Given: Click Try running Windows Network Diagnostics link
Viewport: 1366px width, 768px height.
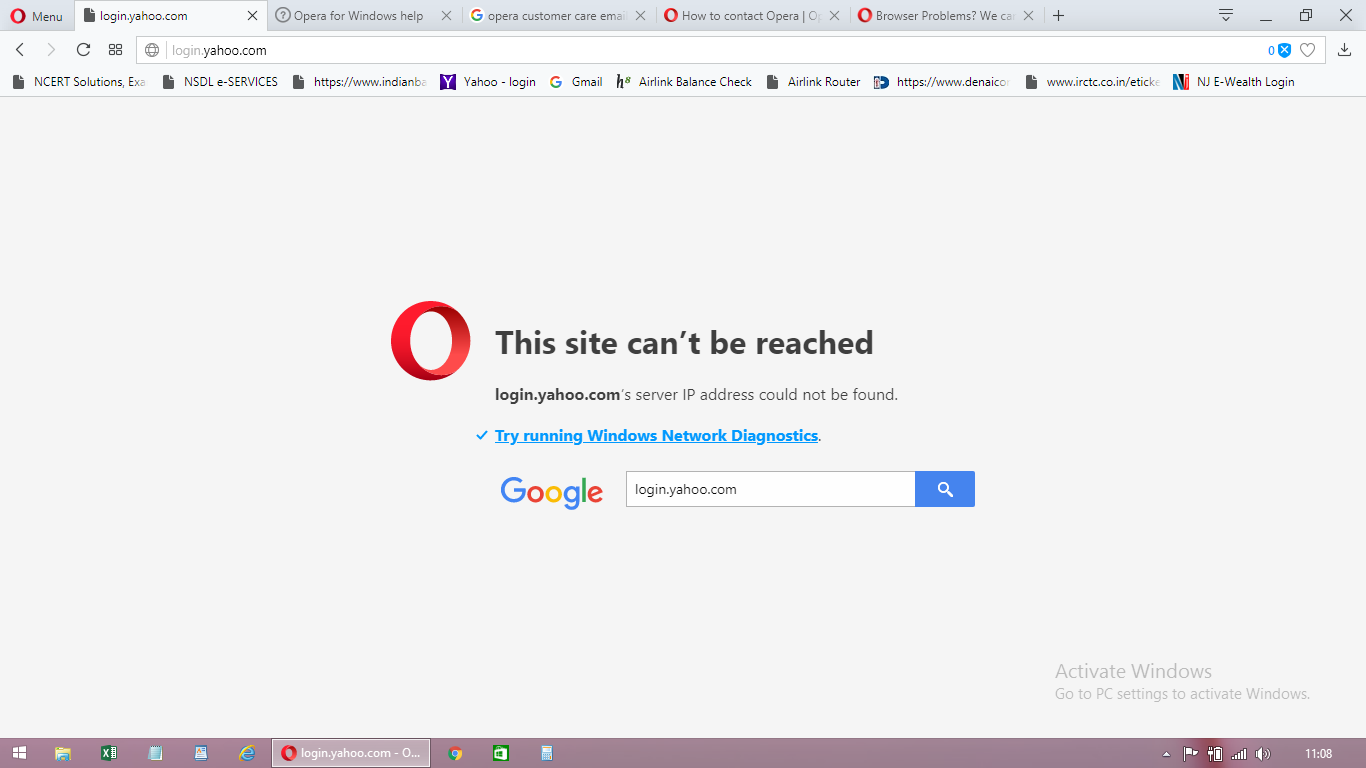Looking at the screenshot, I should pyautogui.click(x=656, y=436).
